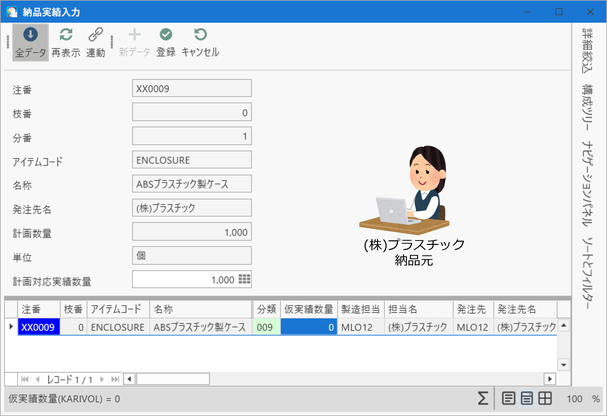Switch to the grid table view icon
Image resolution: width=607 pixels, height=416 pixels.
(x=545, y=398)
